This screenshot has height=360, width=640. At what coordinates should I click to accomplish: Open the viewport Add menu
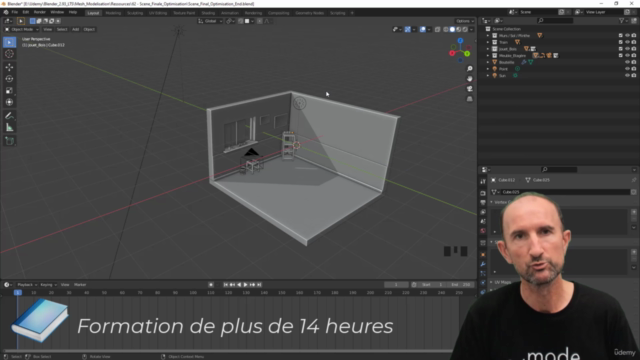(x=76, y=29)
